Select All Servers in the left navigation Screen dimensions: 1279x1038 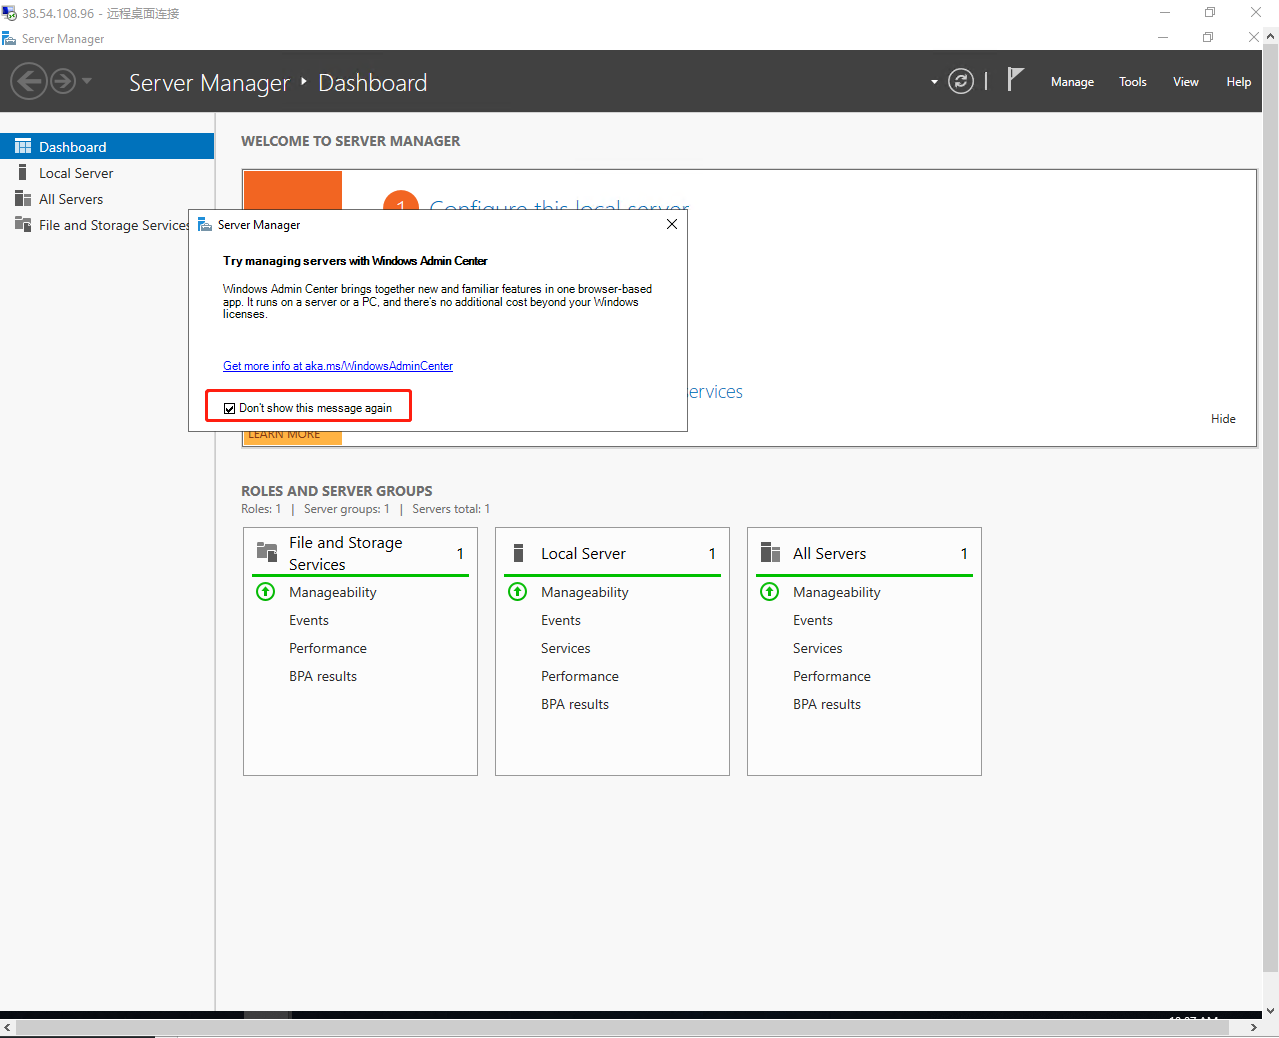click(x=107, y=198)
